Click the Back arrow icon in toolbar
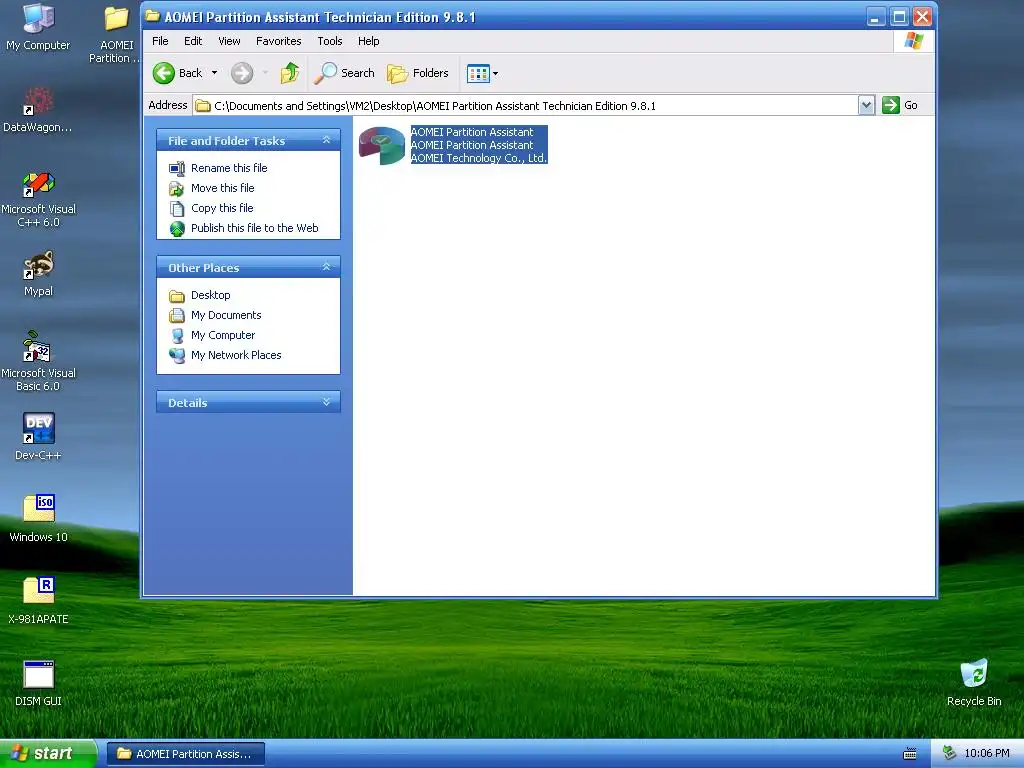 point(164,73)
